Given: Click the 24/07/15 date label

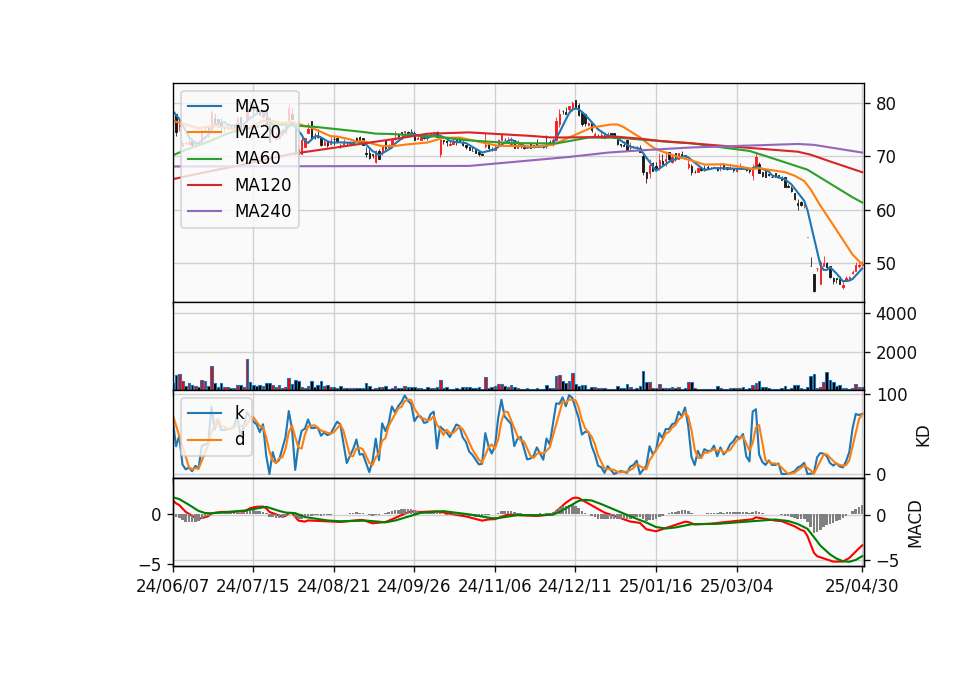Looking at the screenshot, I should point(253,586).
